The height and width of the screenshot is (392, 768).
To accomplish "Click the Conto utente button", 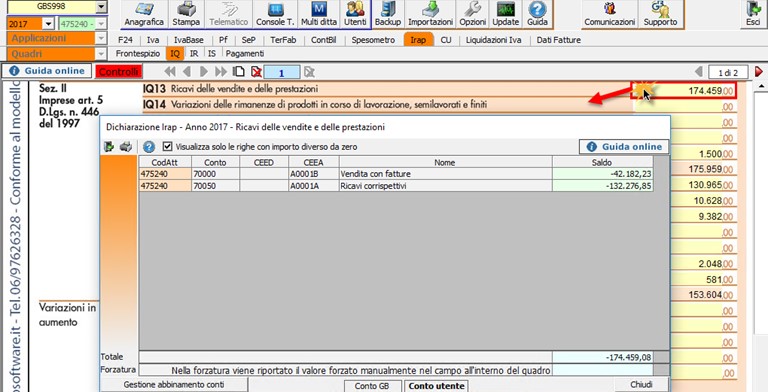I will 436,386.
